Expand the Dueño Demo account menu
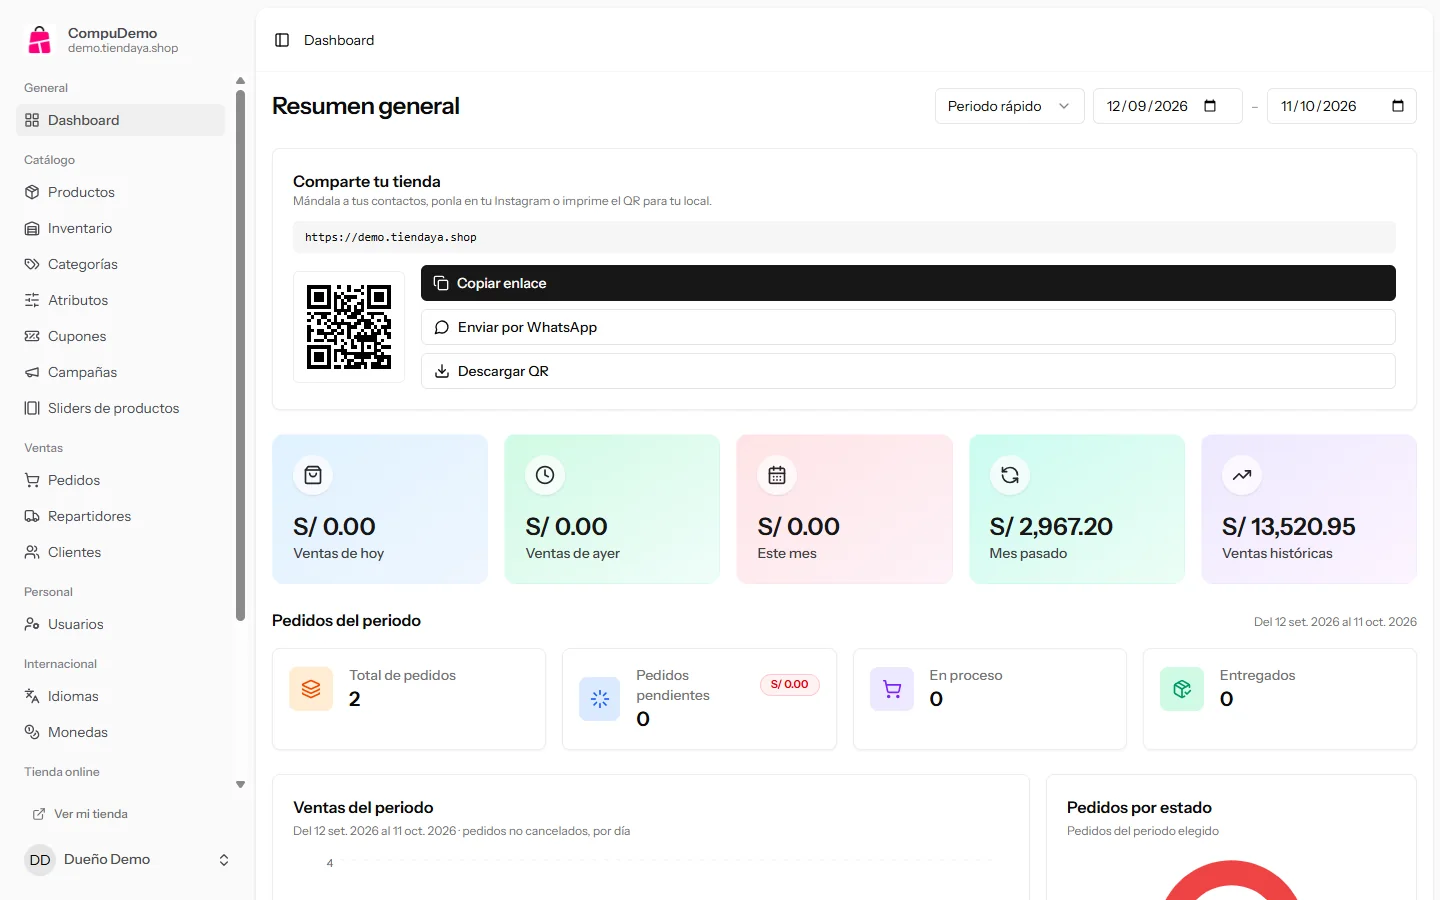This screenshot has width=1440, height=900. pos(126,860)
